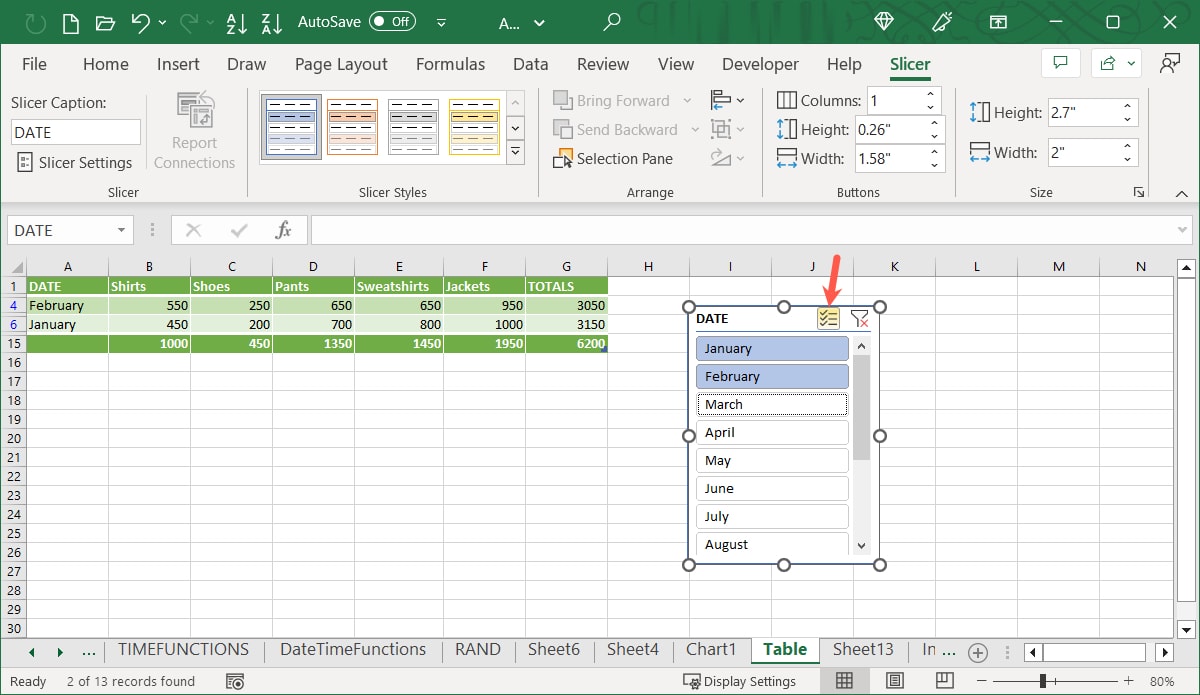Open the Bring Forward dropdown arrow

pos(686,100)
